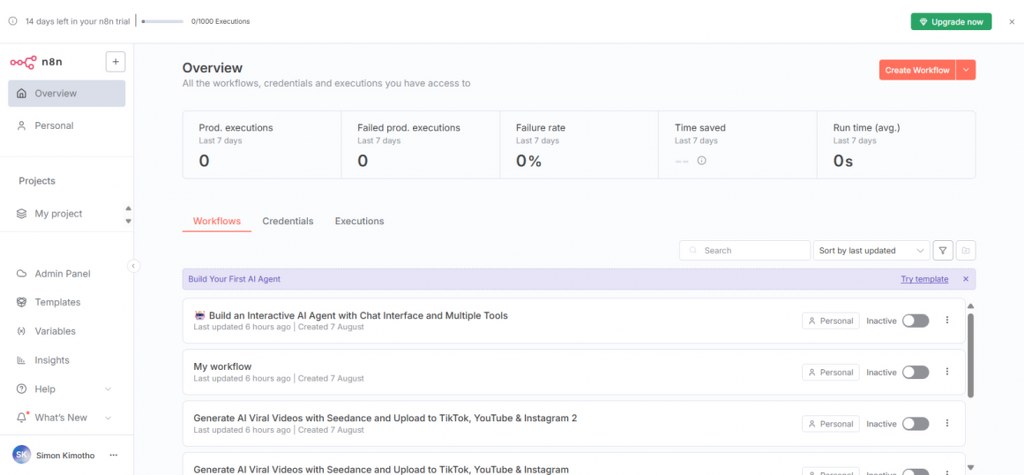Click the workflow list scrollbar thumb
This screenshot has height=475, width=1024.
coord(970,355)
